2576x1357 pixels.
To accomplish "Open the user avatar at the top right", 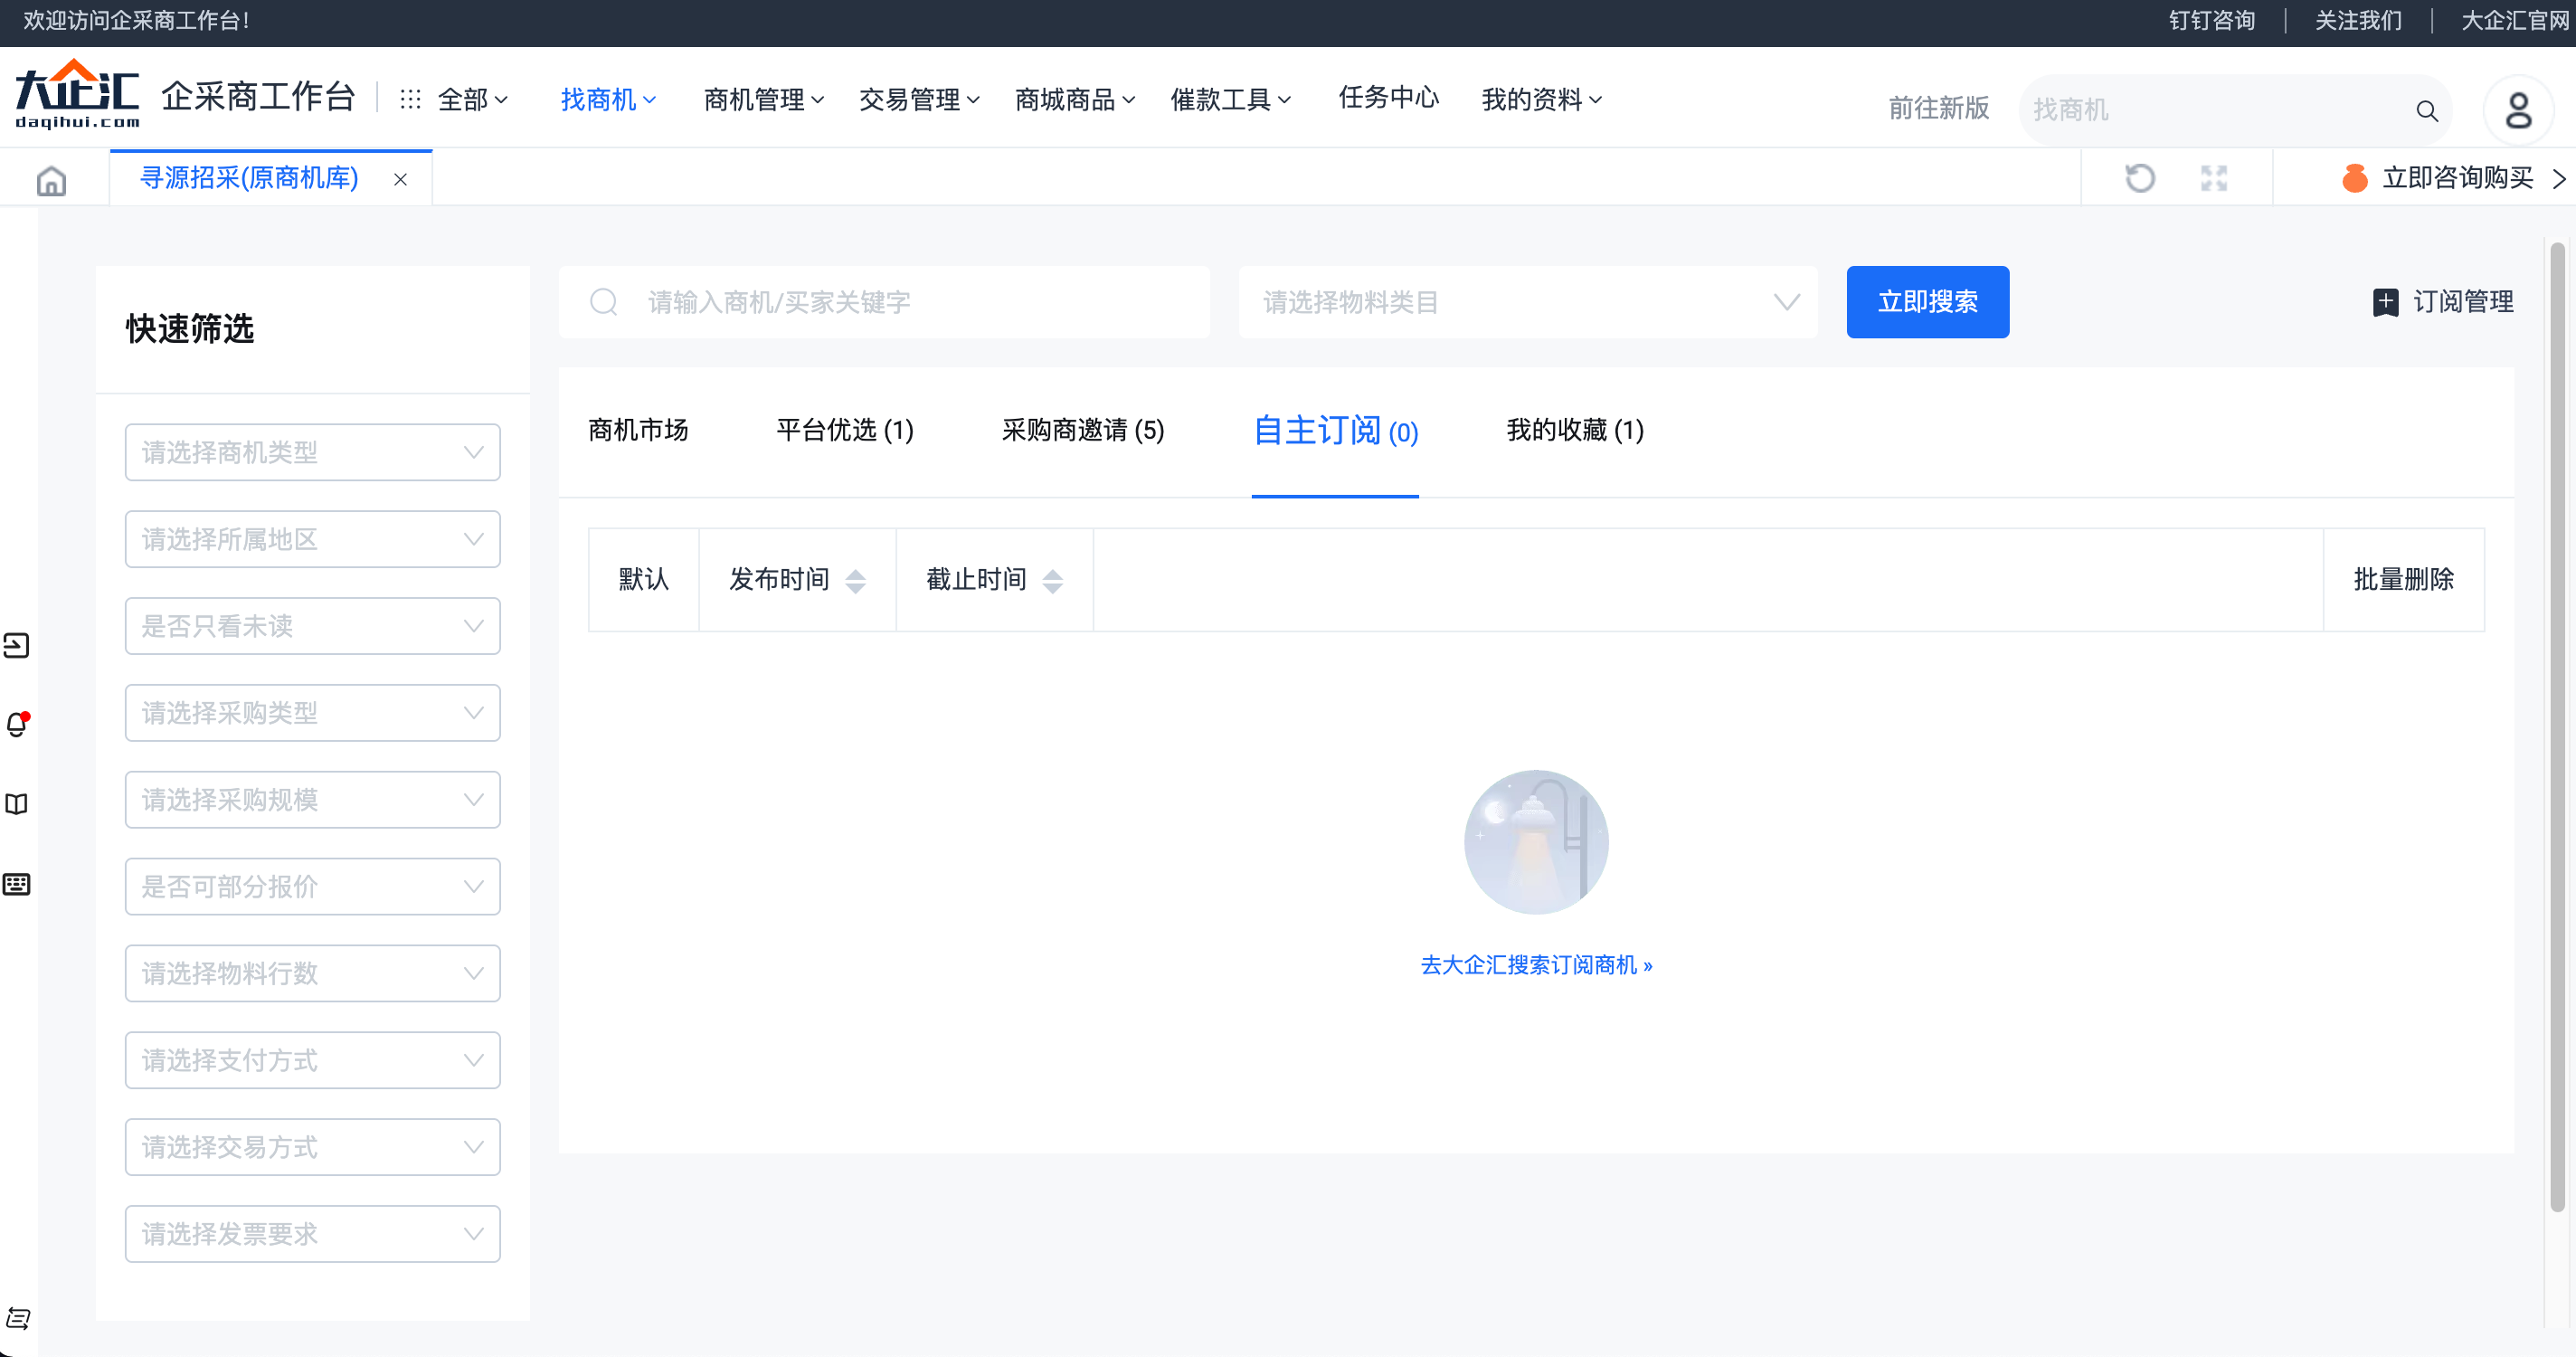I will (2518, 110).
